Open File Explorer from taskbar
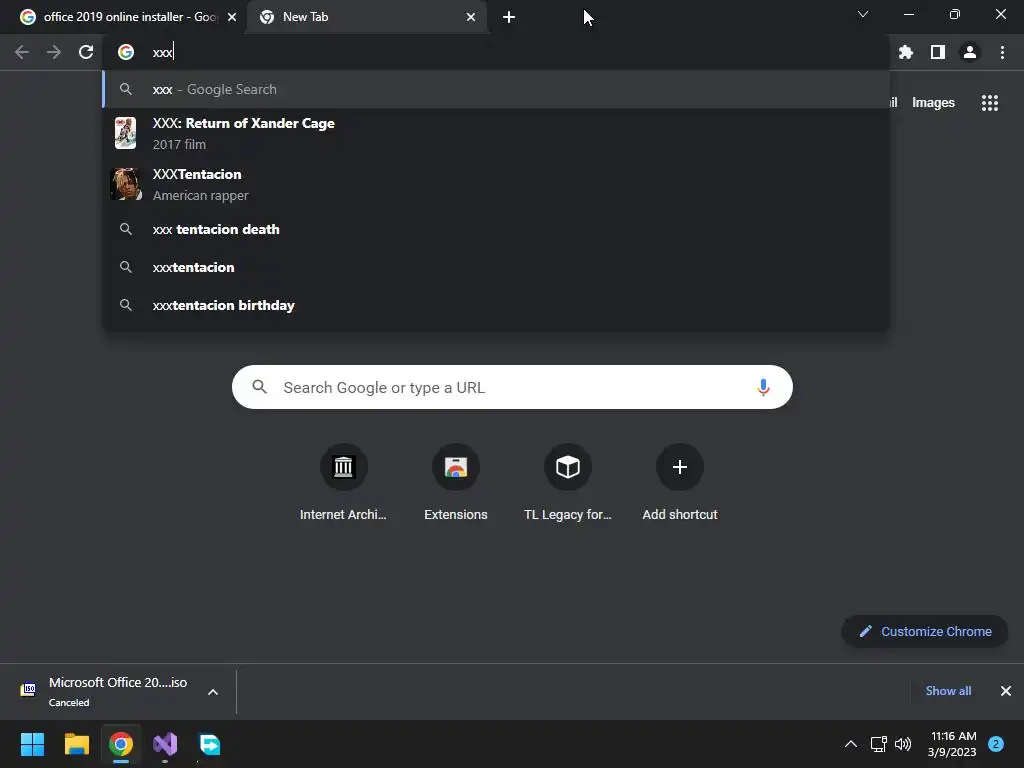1024x768 pixels. tap(76, 744)
